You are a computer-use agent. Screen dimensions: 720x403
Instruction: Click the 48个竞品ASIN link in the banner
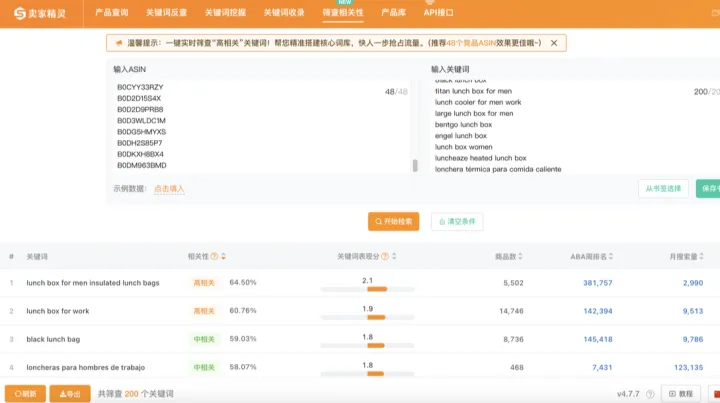pos(471,43)
